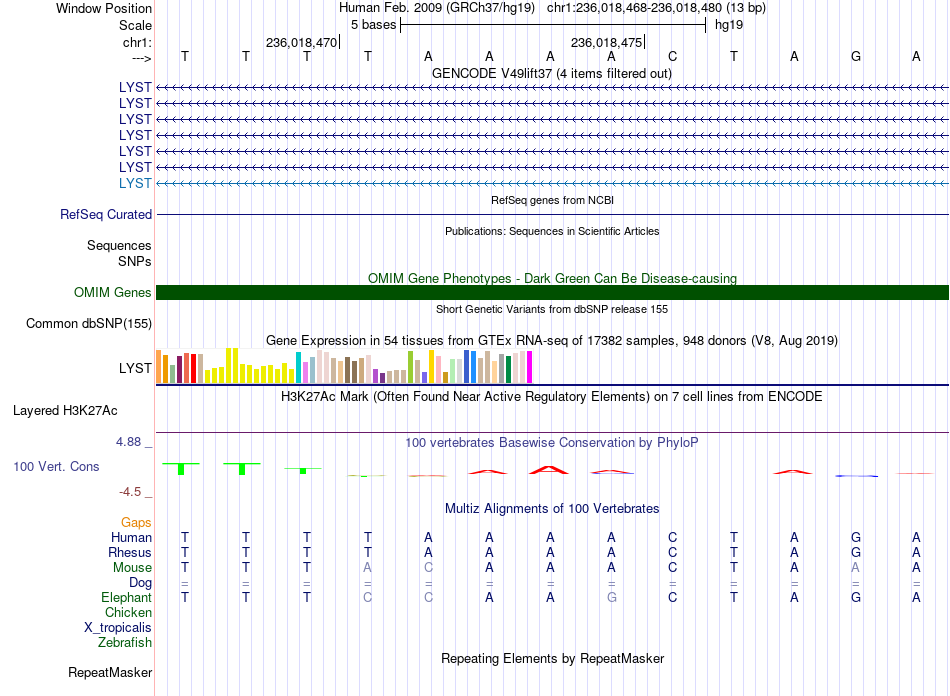Click the GENCODE V49lift37 track title
950x696 pixels.
[x=552, y=73]
